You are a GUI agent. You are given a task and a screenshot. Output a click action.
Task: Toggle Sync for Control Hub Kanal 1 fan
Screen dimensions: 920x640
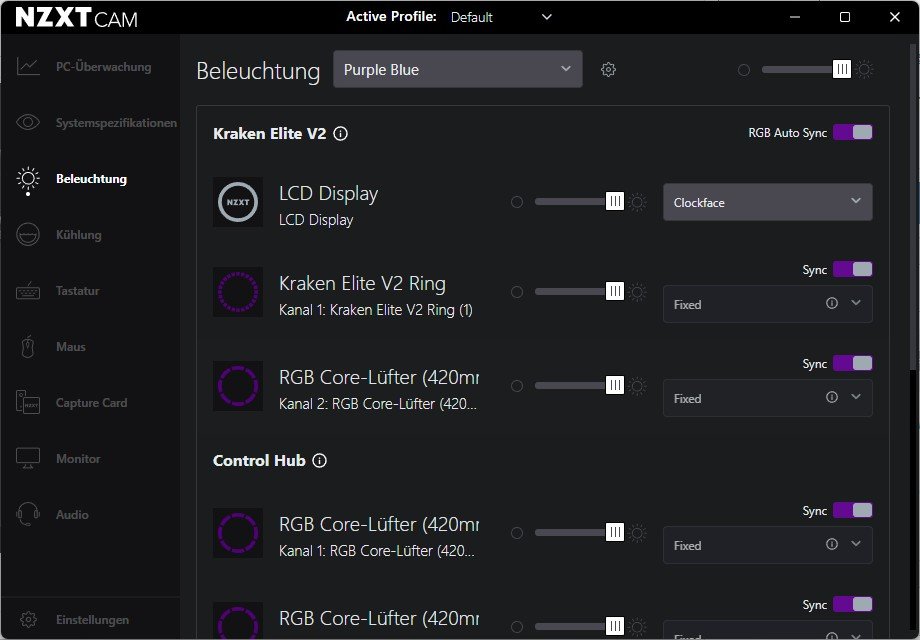(853, 510)
